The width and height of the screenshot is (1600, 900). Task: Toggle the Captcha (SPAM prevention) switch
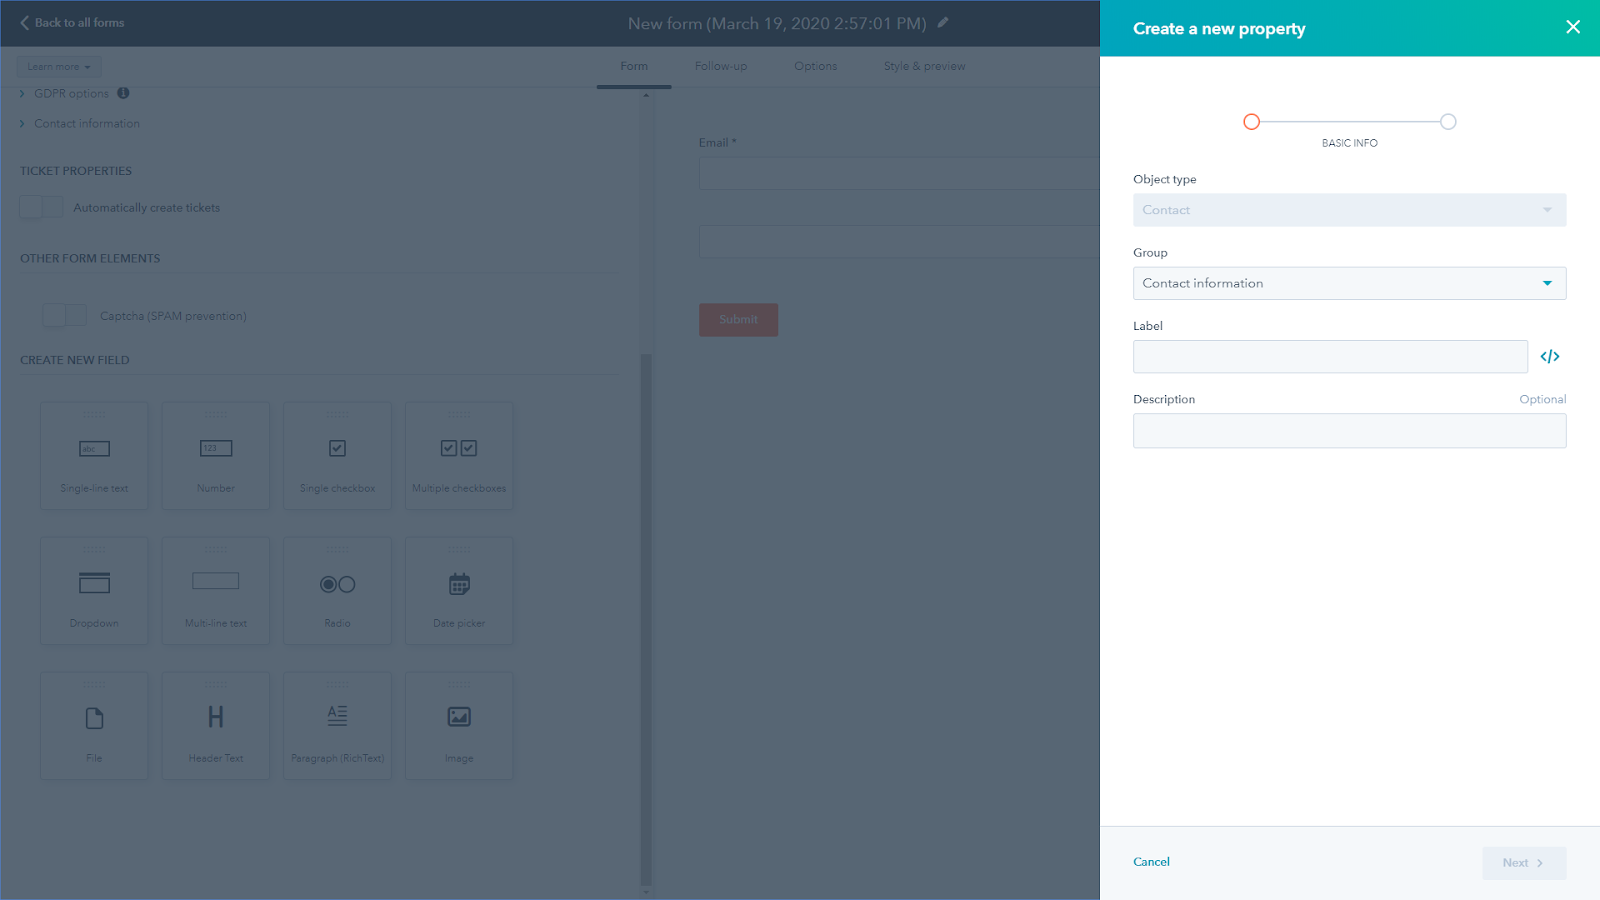pos(64,315)
